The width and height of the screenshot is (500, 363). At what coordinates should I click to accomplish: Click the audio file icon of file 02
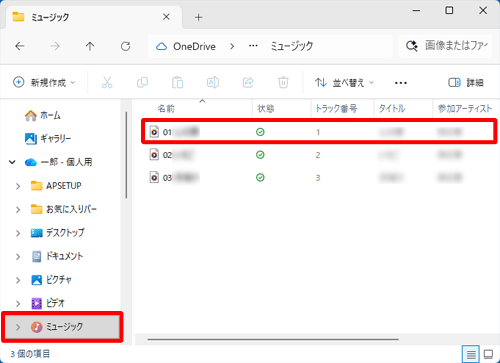click(154, 155)
